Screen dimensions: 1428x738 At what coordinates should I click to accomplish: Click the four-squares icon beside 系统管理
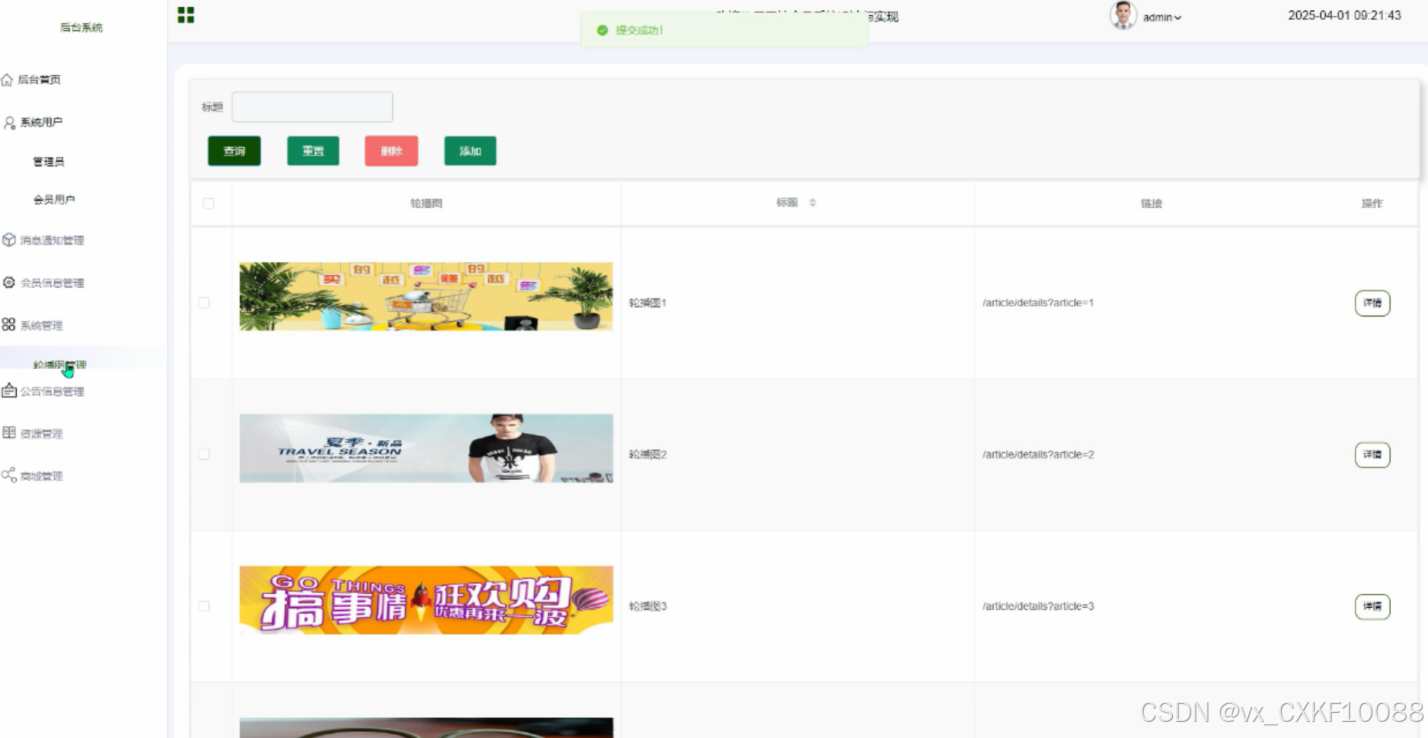tap(9, 325)
